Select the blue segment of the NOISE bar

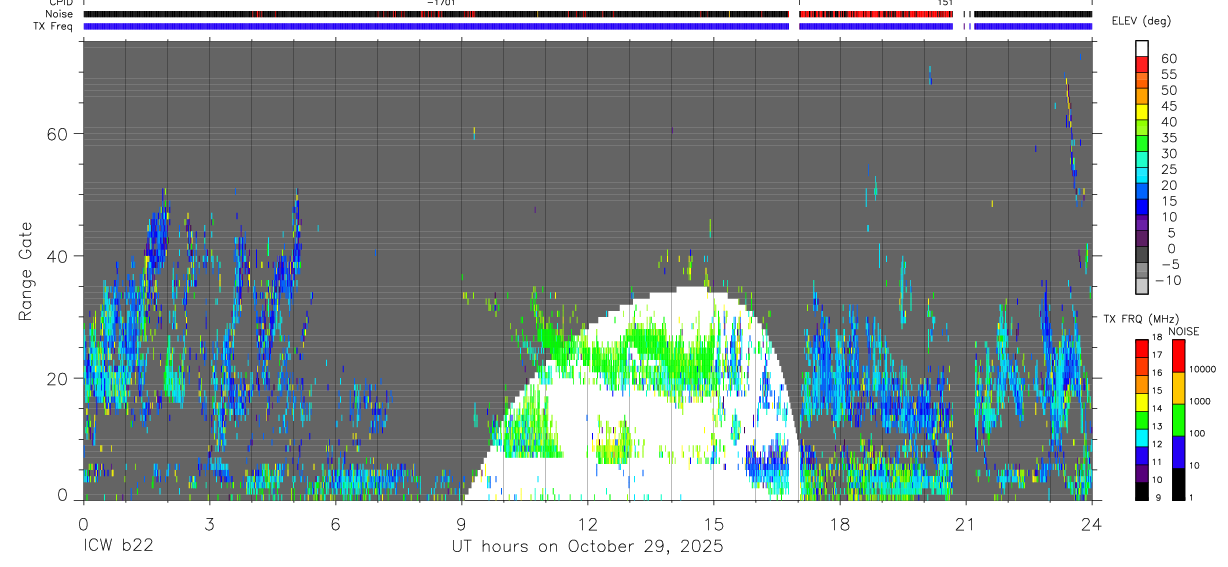pos(1179,451)
